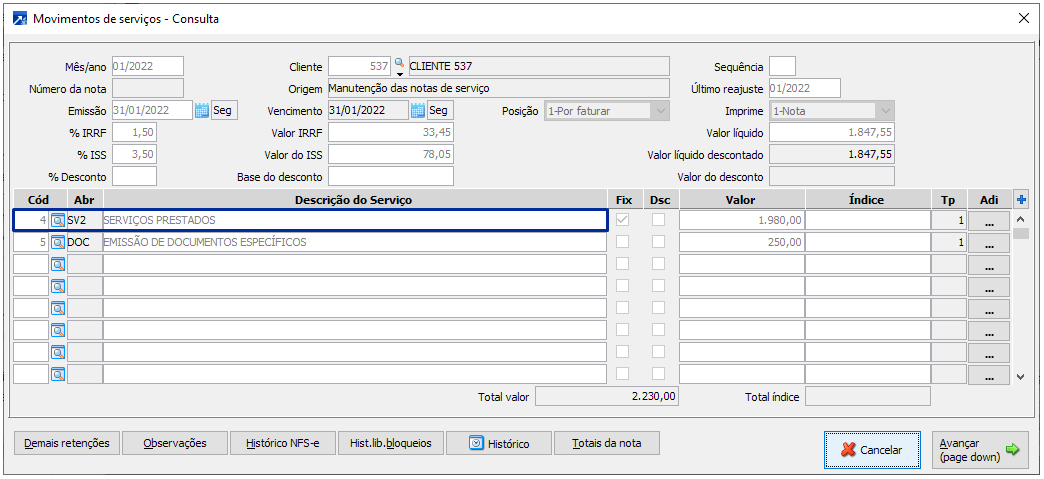Toggle Dsc checkbox for SERVIÇOS PRESTADOS row
The image size is (1044, 479).
pos(659,220)
